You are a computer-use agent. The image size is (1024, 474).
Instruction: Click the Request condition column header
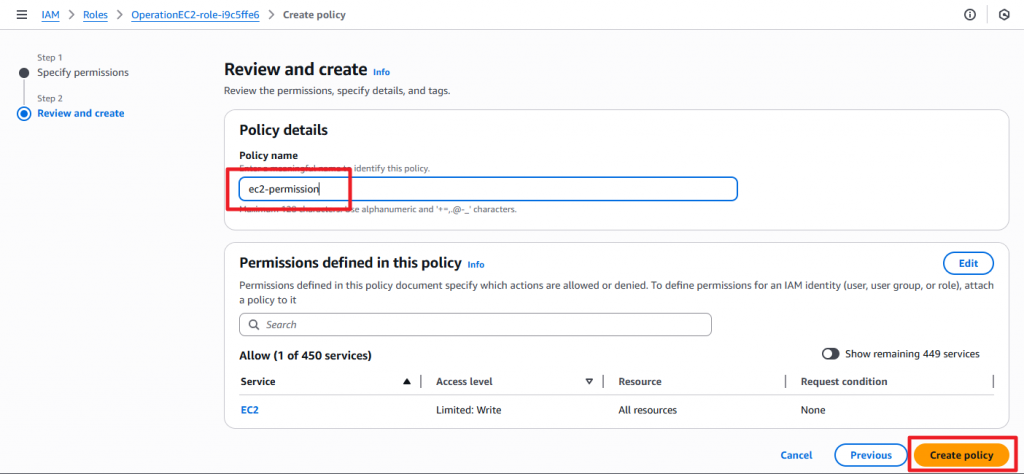tap(844, 381)
